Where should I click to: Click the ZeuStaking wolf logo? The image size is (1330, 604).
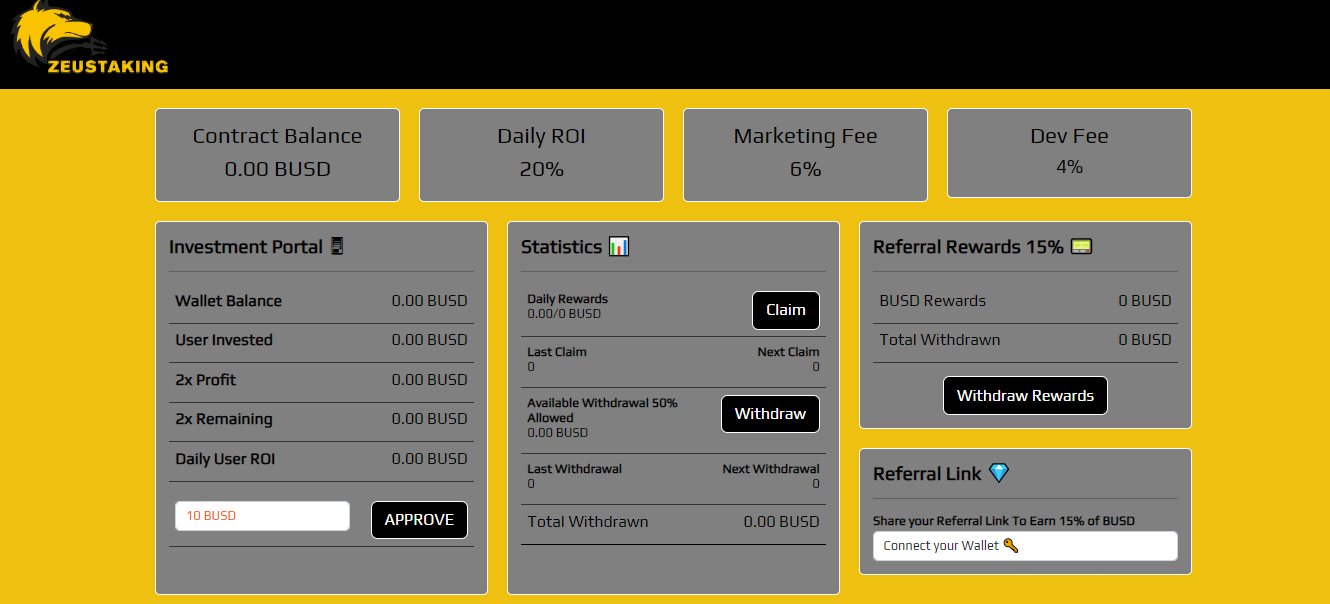89,38
